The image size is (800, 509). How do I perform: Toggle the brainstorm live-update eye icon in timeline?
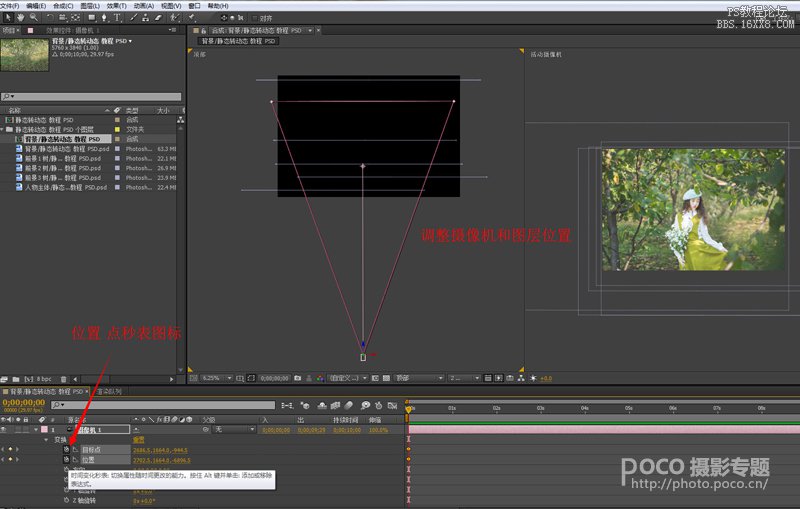click(x=365, y=405)
